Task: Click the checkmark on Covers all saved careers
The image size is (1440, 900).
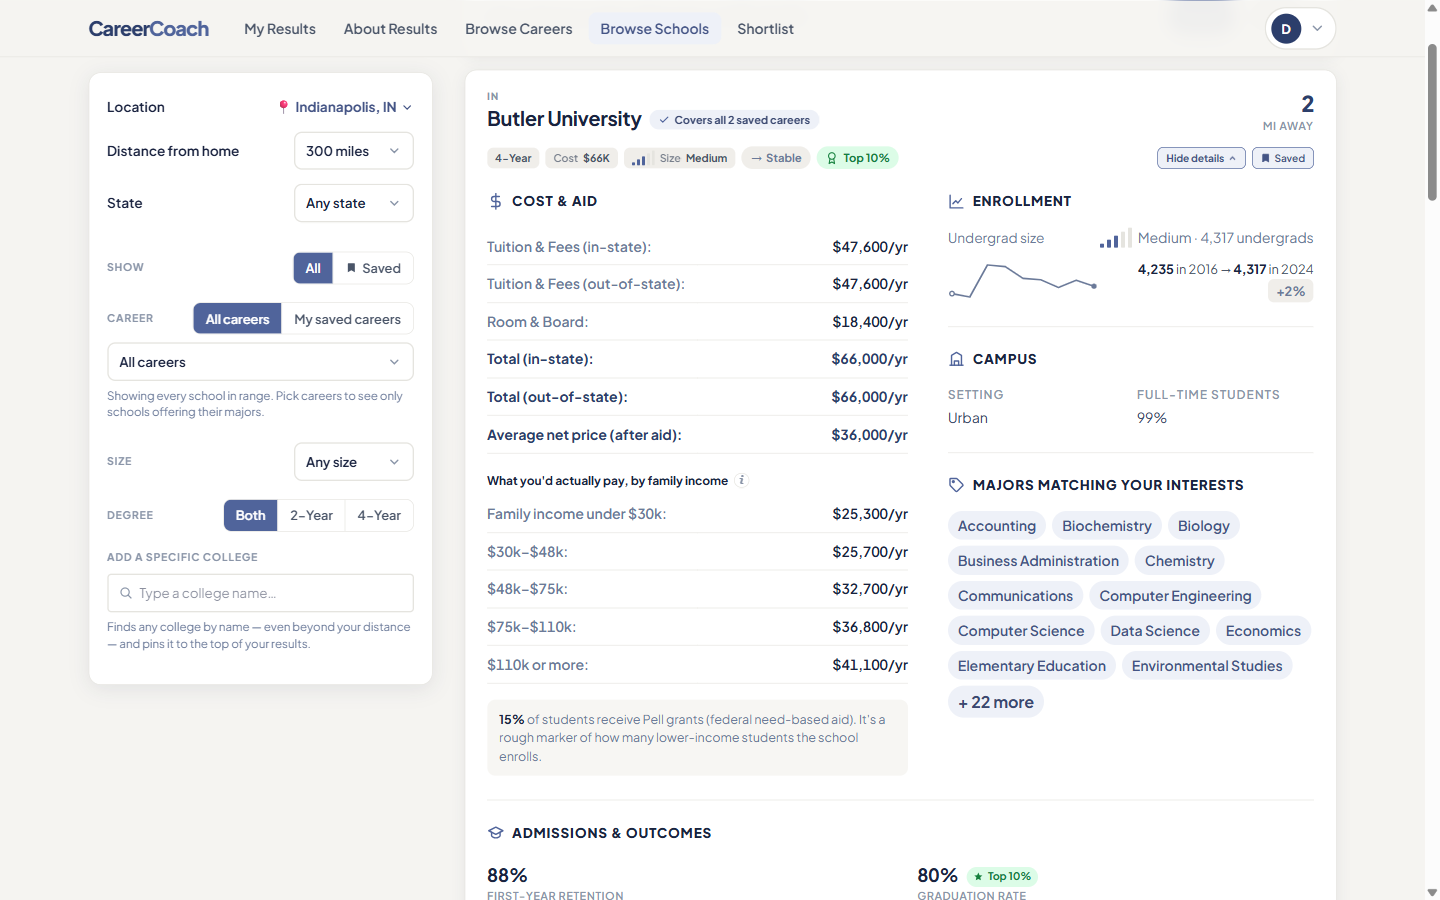Action: click(x=664, y=120)
